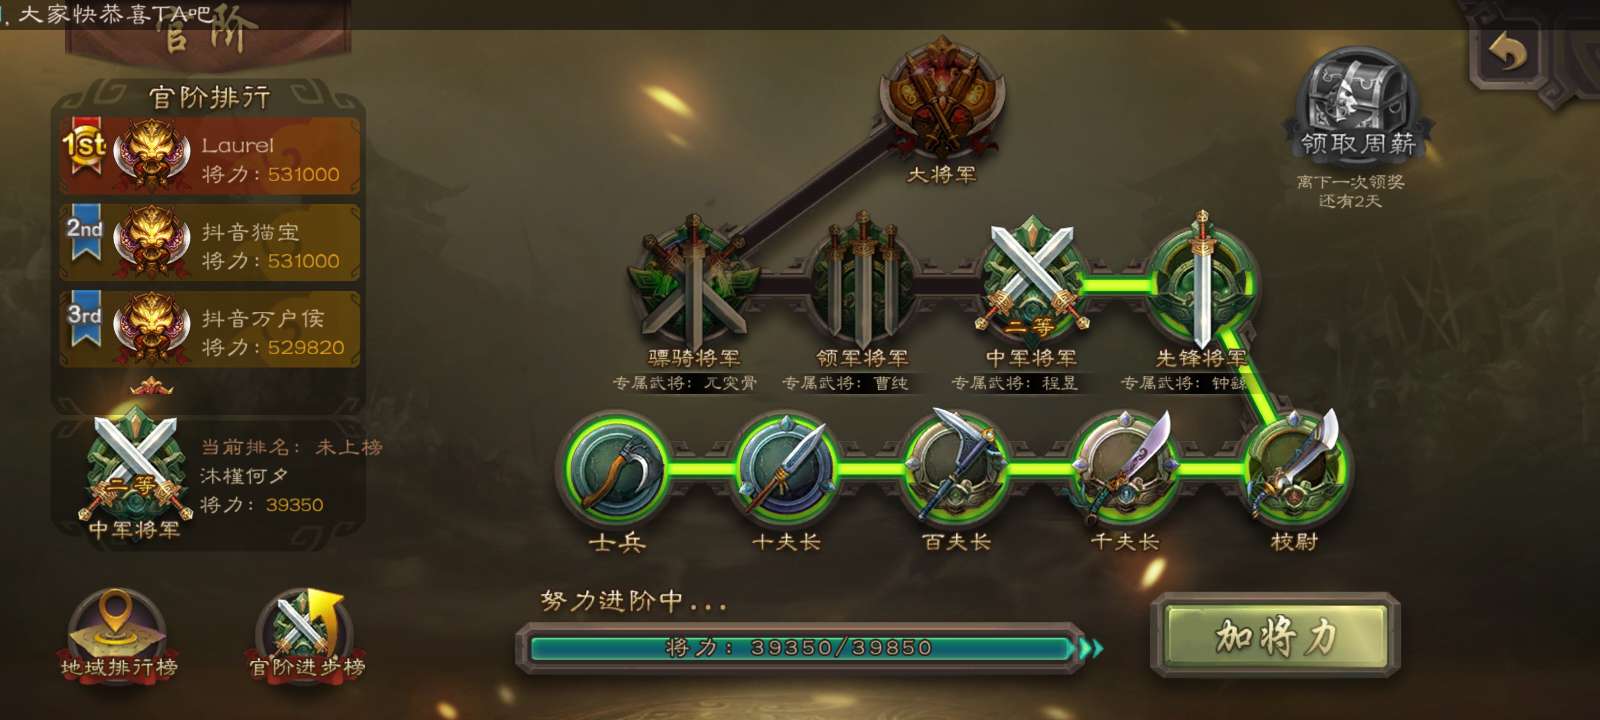Go back with the return arrow
The width and height of the screenshot is (1600, 720).
tap(1508, 52)
